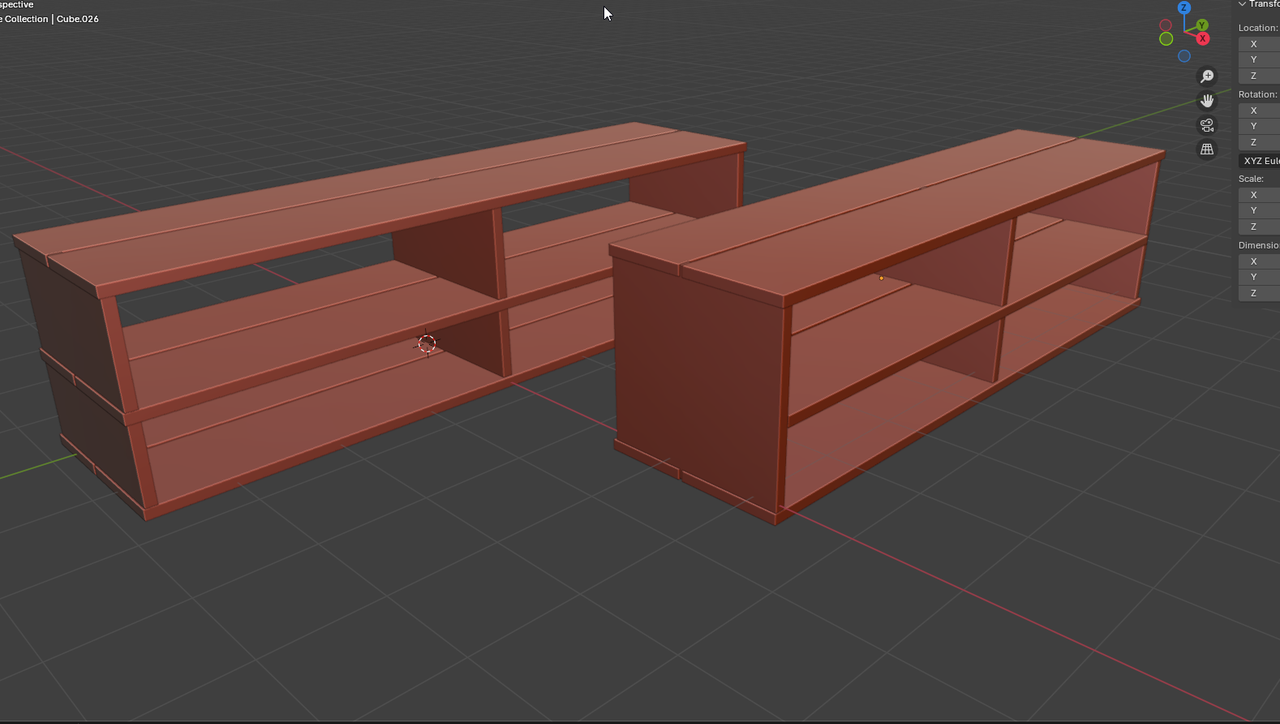Click the Dimensions Z field
Screen dimensions: 1280x724
(x=1260, y=293)
